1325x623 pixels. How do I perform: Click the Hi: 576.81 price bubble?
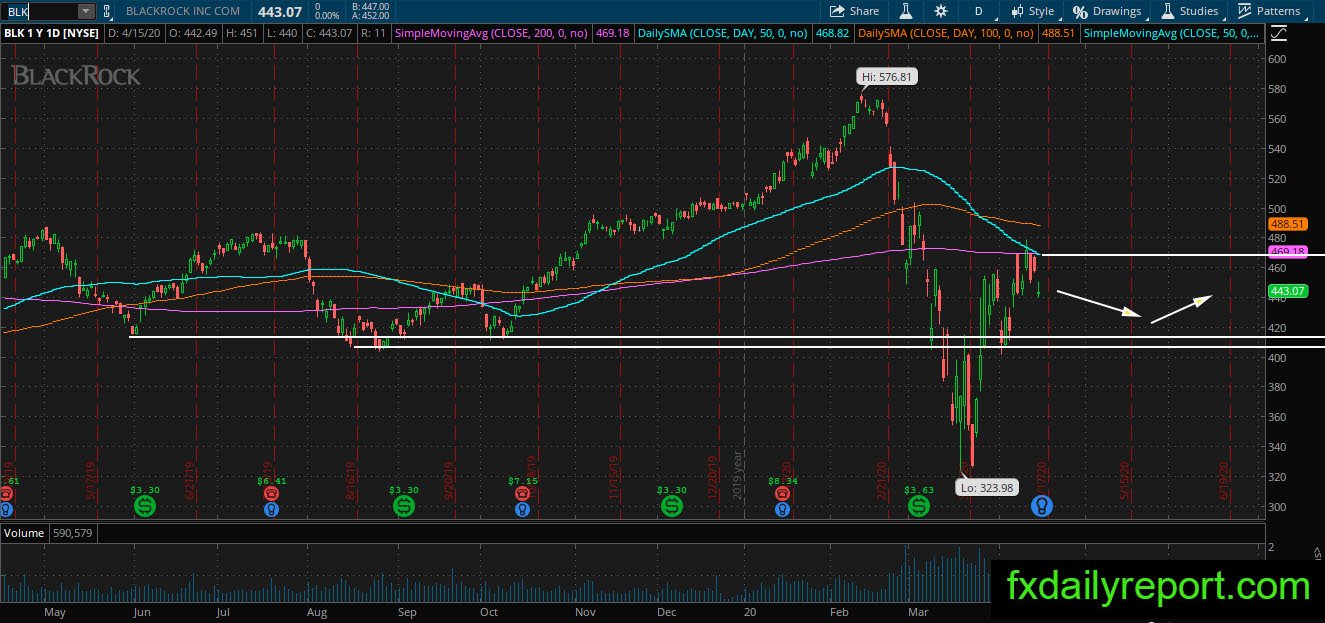pyautogui.click(x=887, y=77)
